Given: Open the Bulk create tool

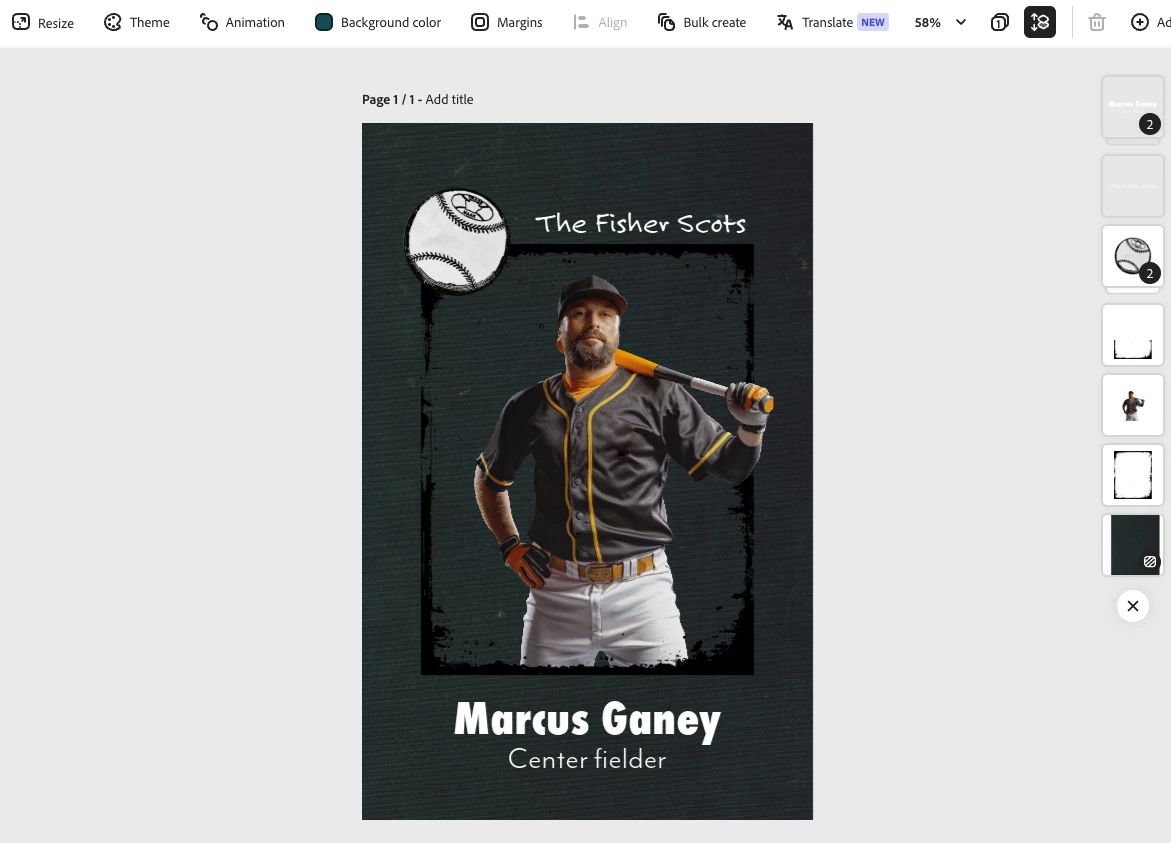Looking at the screenshot, I should (x=701, y=22).
